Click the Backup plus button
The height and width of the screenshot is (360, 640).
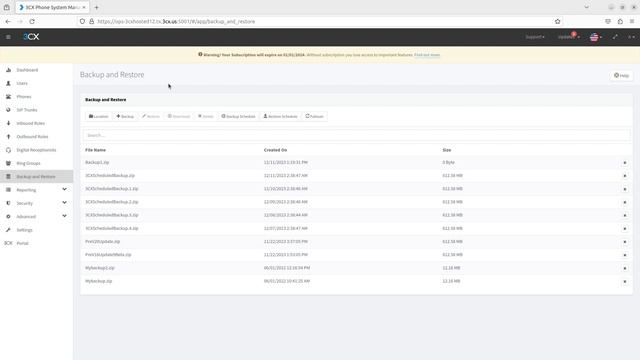125,116
